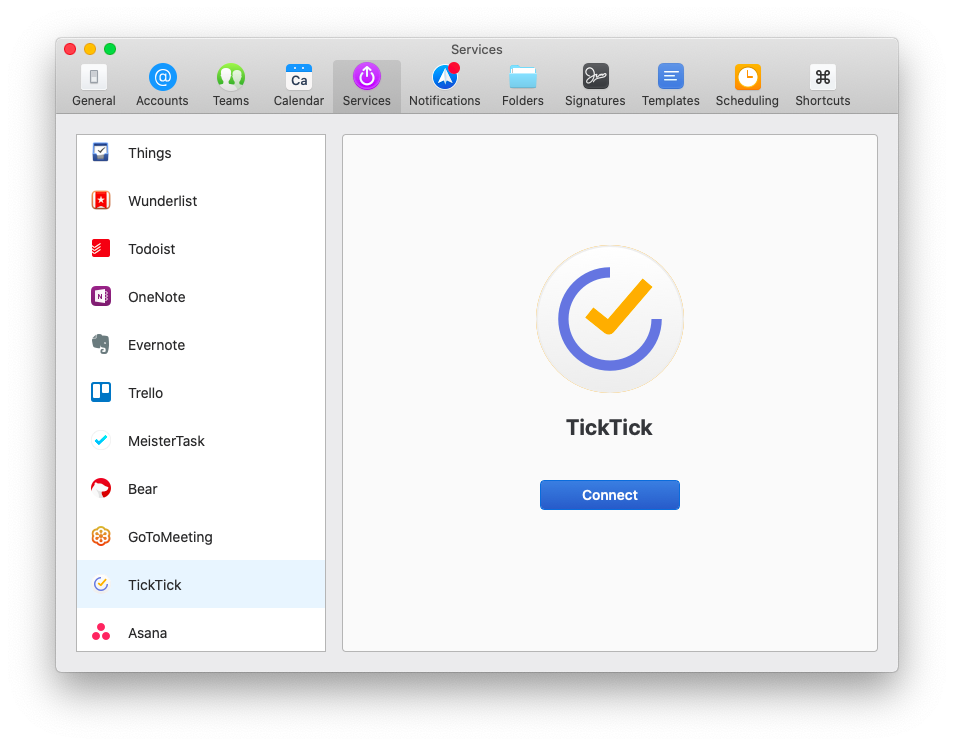Switch to the General tab
Image resolution: width=954 pixels, height=746 pixels.
93,84
